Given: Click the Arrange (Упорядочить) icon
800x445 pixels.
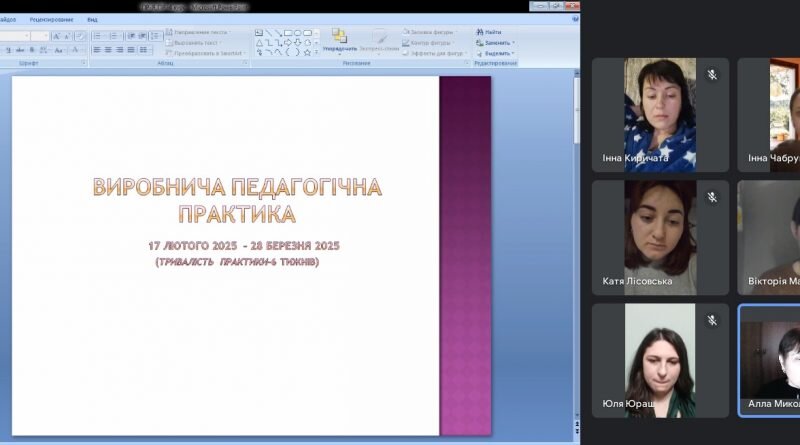Looking at the screenshot, I should pyautogui.click(x=340, y=36).
